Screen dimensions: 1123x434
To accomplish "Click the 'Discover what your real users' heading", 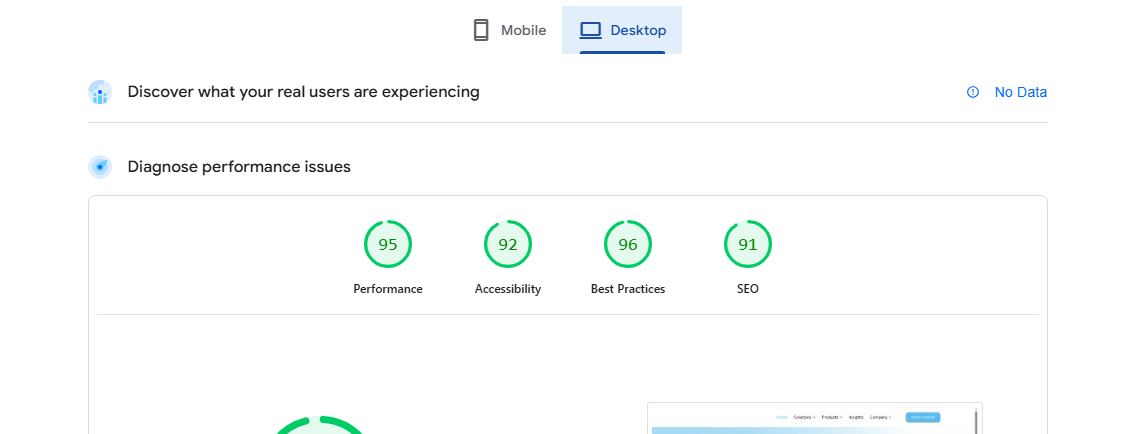I will coord(303,92).
